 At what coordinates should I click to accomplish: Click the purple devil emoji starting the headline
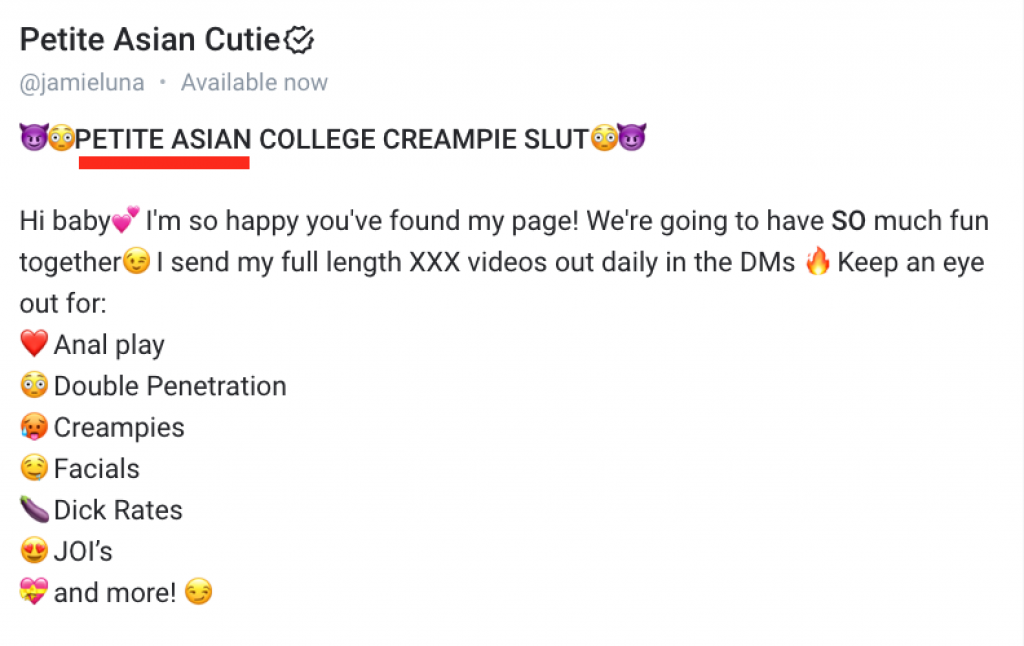[33, 138]
